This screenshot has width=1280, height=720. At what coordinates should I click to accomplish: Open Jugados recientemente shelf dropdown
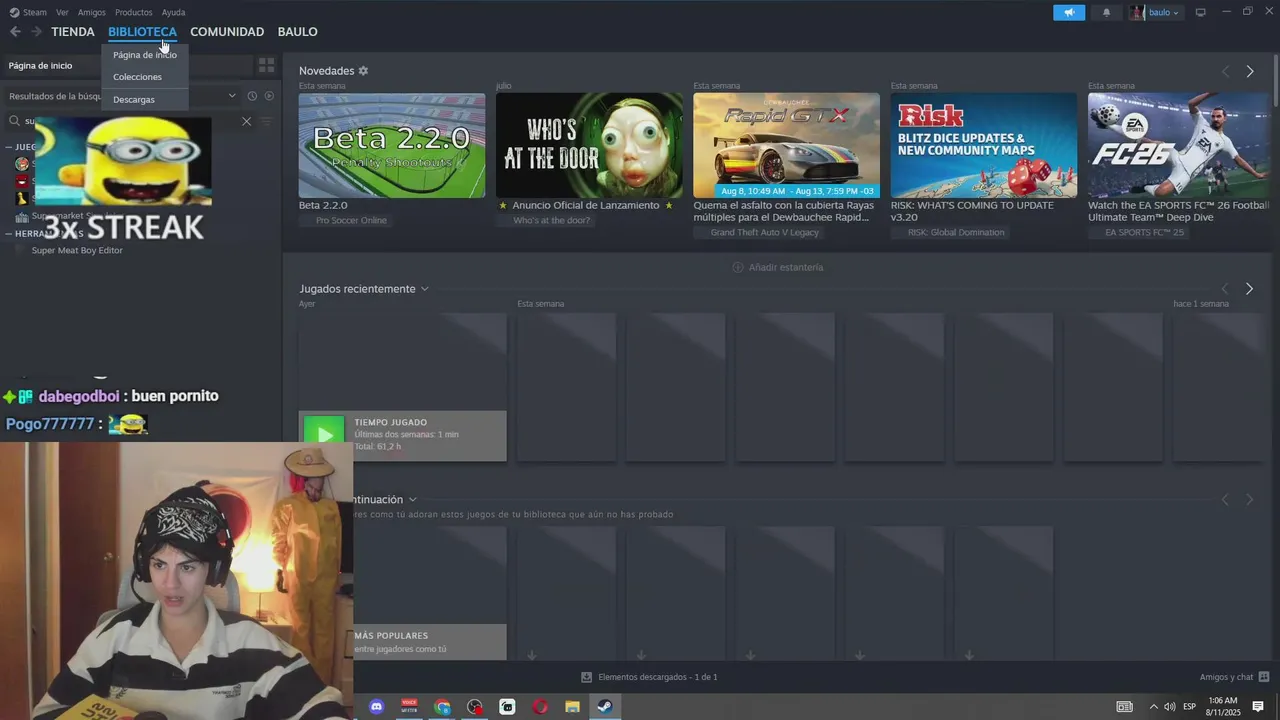424,289
